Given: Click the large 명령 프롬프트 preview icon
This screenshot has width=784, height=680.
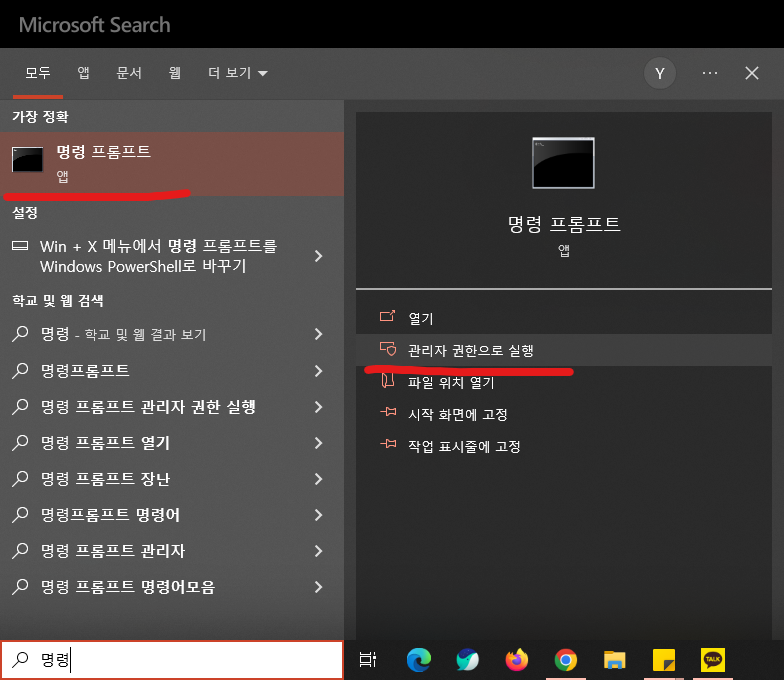Looking at the screenshot, I should pos(564,162).
